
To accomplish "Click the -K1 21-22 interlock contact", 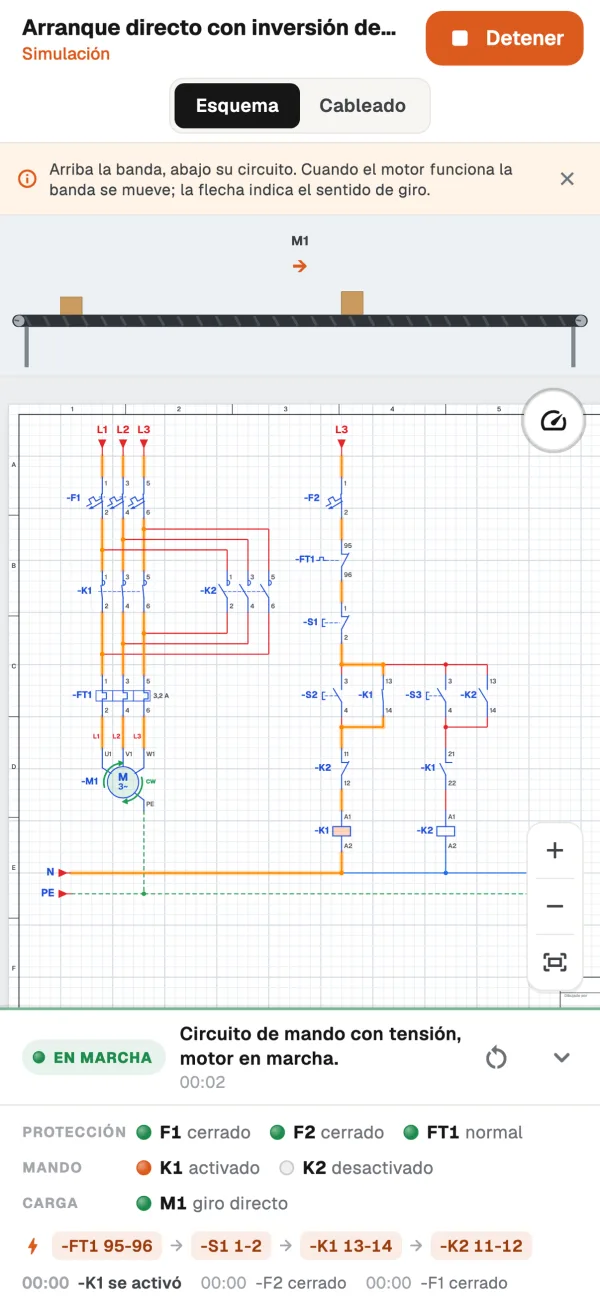I will 439,768.
